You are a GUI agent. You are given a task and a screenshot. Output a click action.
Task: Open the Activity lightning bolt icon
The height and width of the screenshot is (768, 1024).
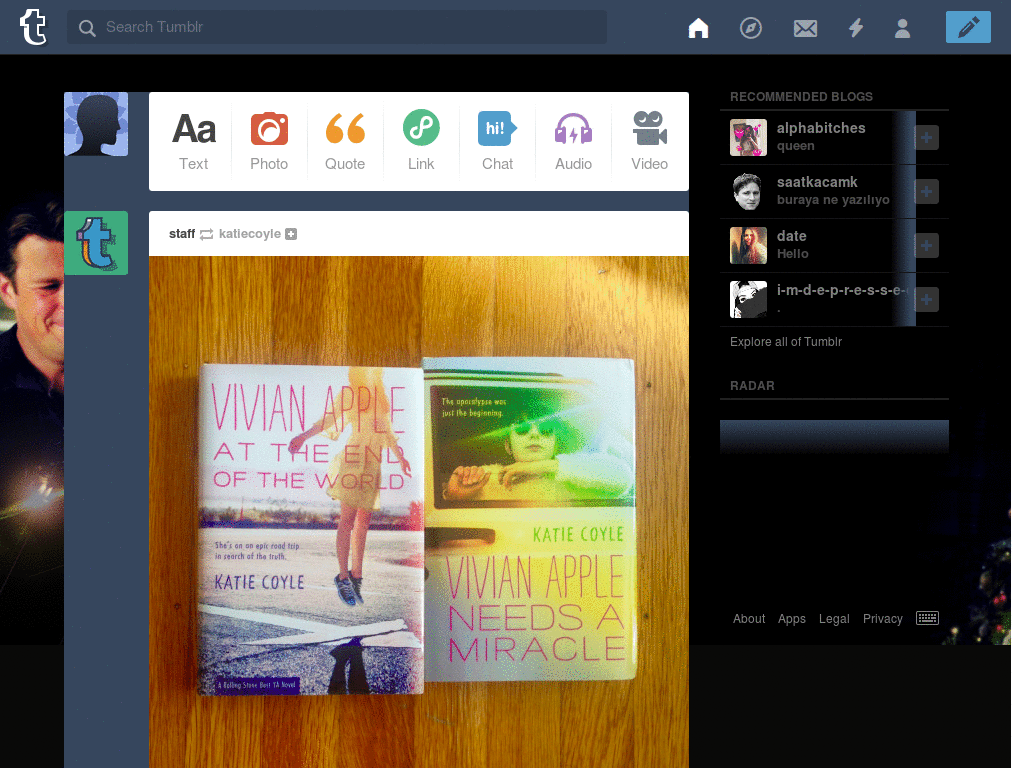pos(856,27)
